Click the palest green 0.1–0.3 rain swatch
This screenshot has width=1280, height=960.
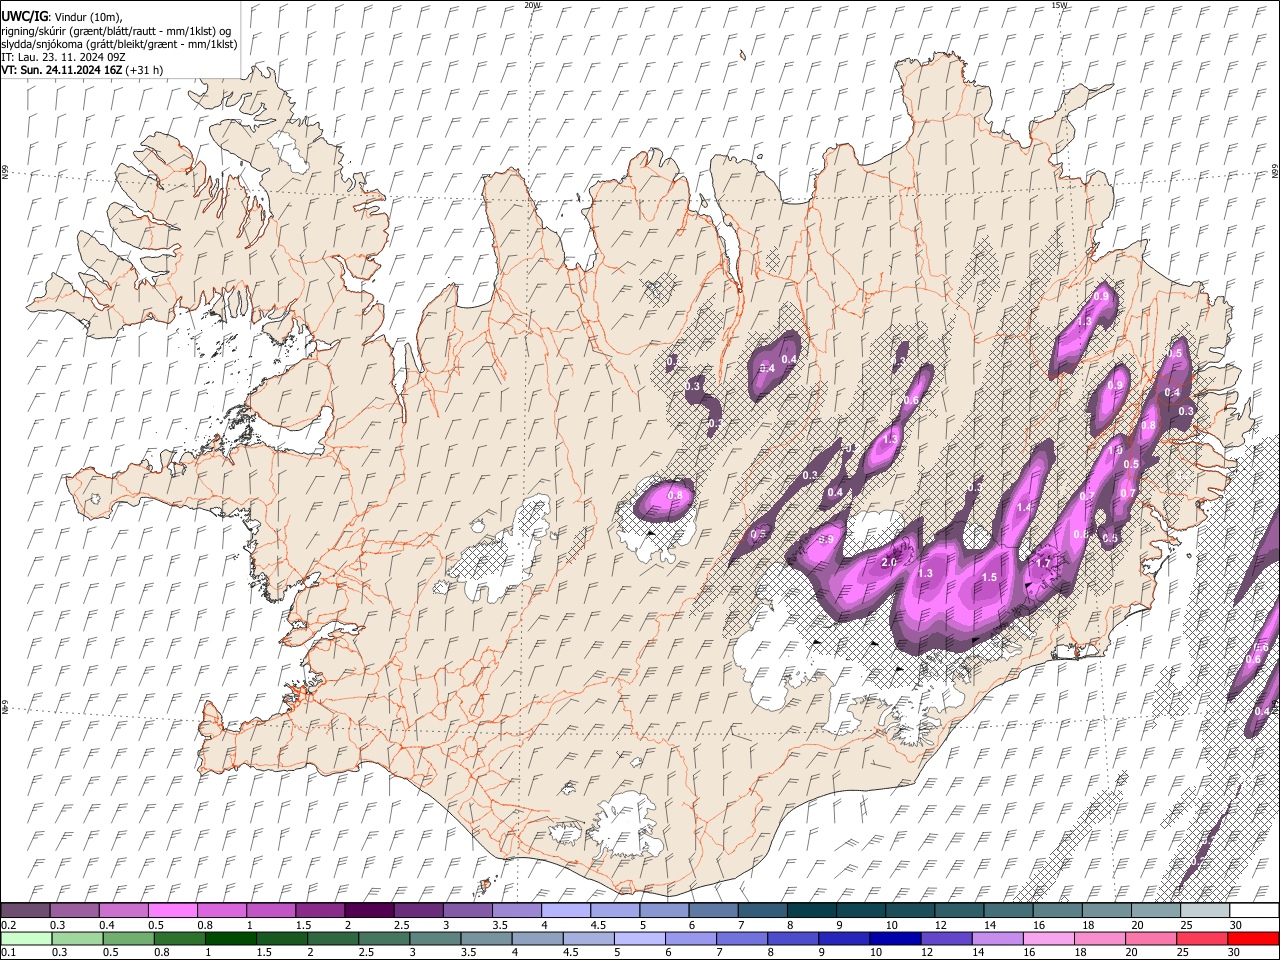(x=26, y=938)
